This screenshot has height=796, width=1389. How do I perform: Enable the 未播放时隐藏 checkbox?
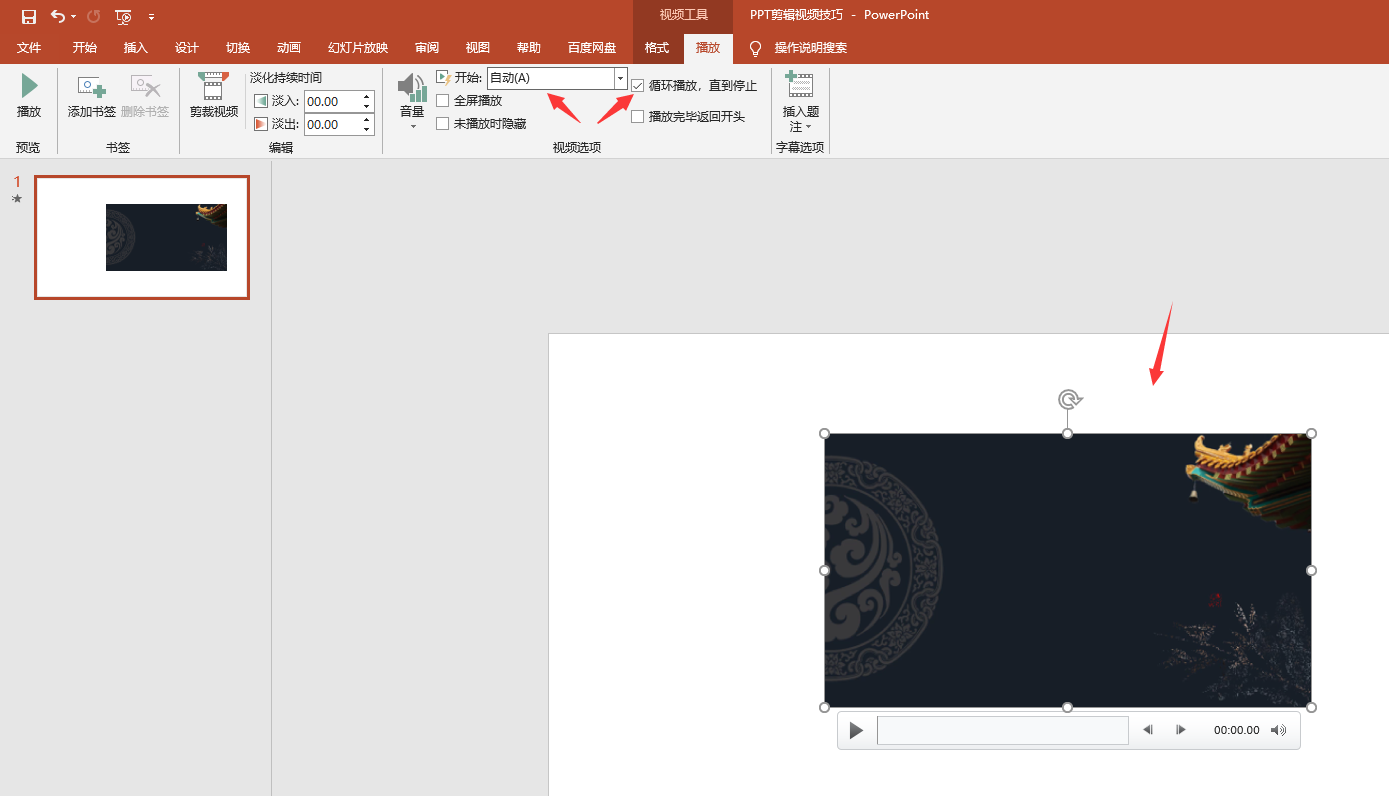pyautogui.click(x=443, y=124)
